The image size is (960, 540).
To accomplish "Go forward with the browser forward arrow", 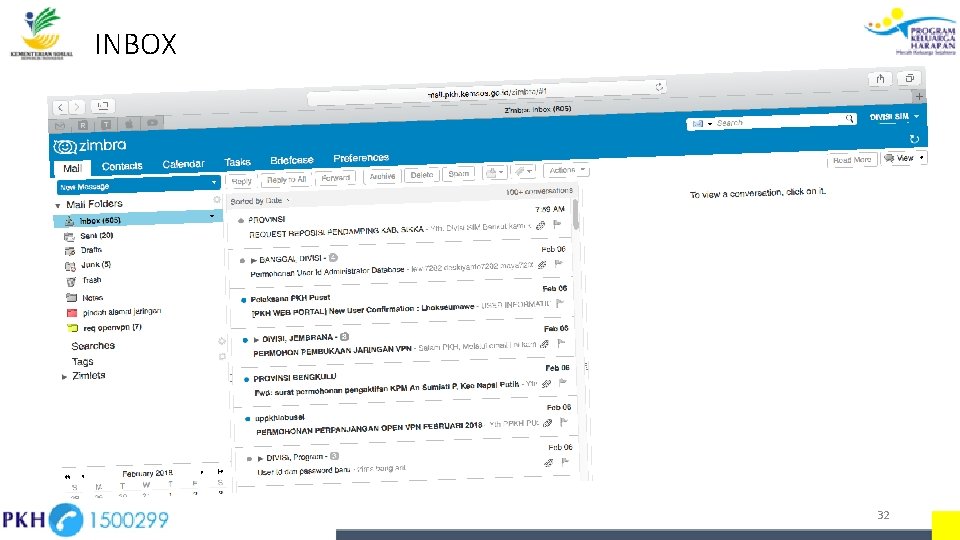I will pyautogui.click(x=77, y=107).
